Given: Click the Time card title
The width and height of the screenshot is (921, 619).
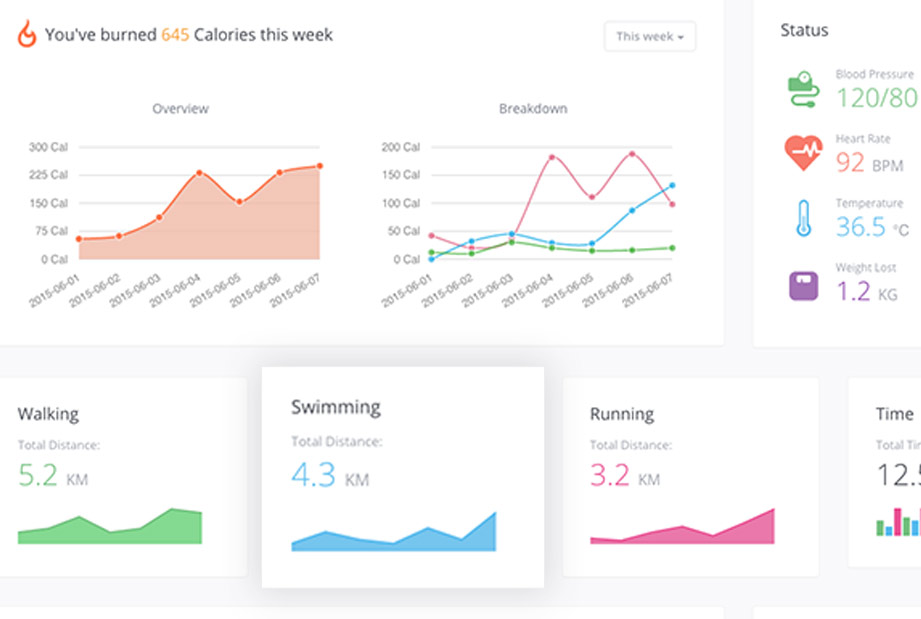Looking at the screenshot, I should 895,414.
